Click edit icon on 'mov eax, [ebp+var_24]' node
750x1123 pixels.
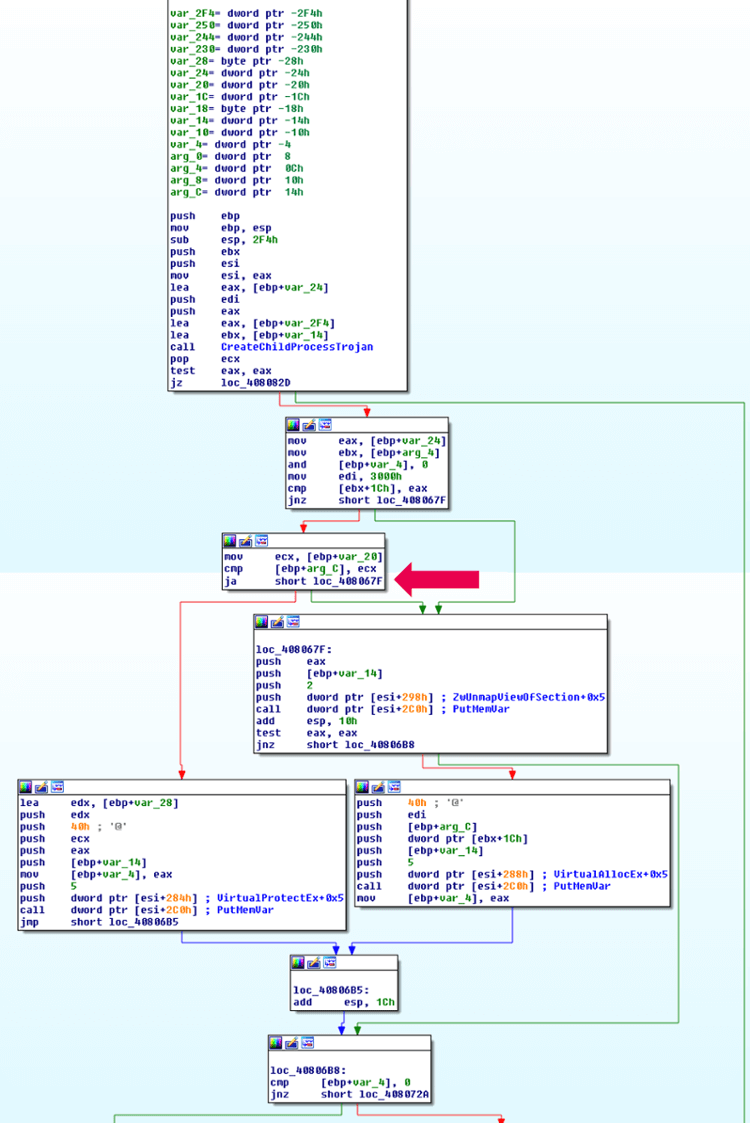click(309, 425)
